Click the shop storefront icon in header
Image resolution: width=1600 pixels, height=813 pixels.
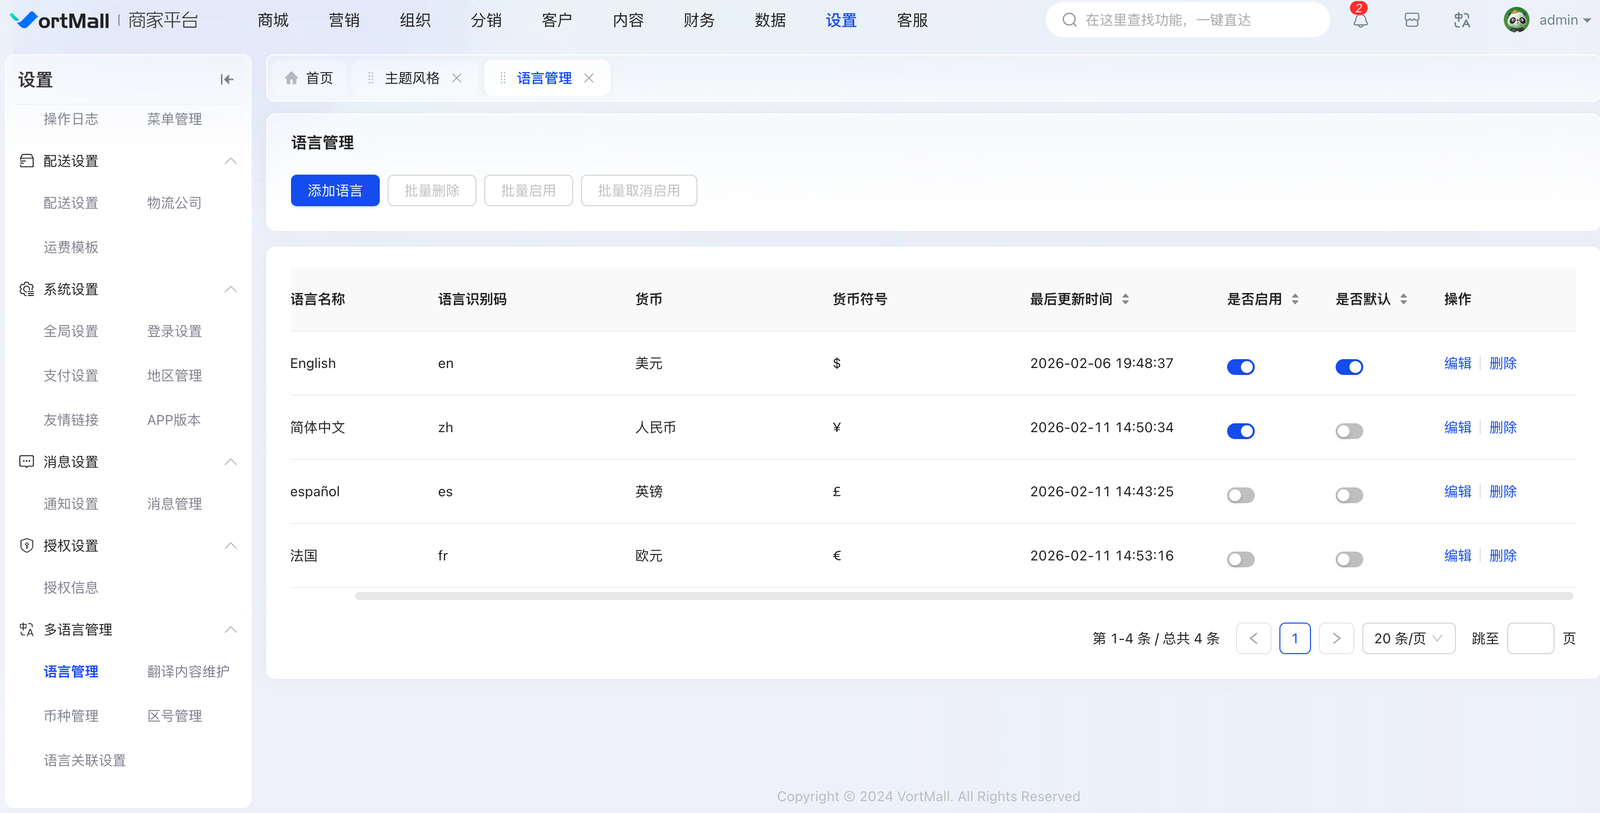(x=1412, y=20)
